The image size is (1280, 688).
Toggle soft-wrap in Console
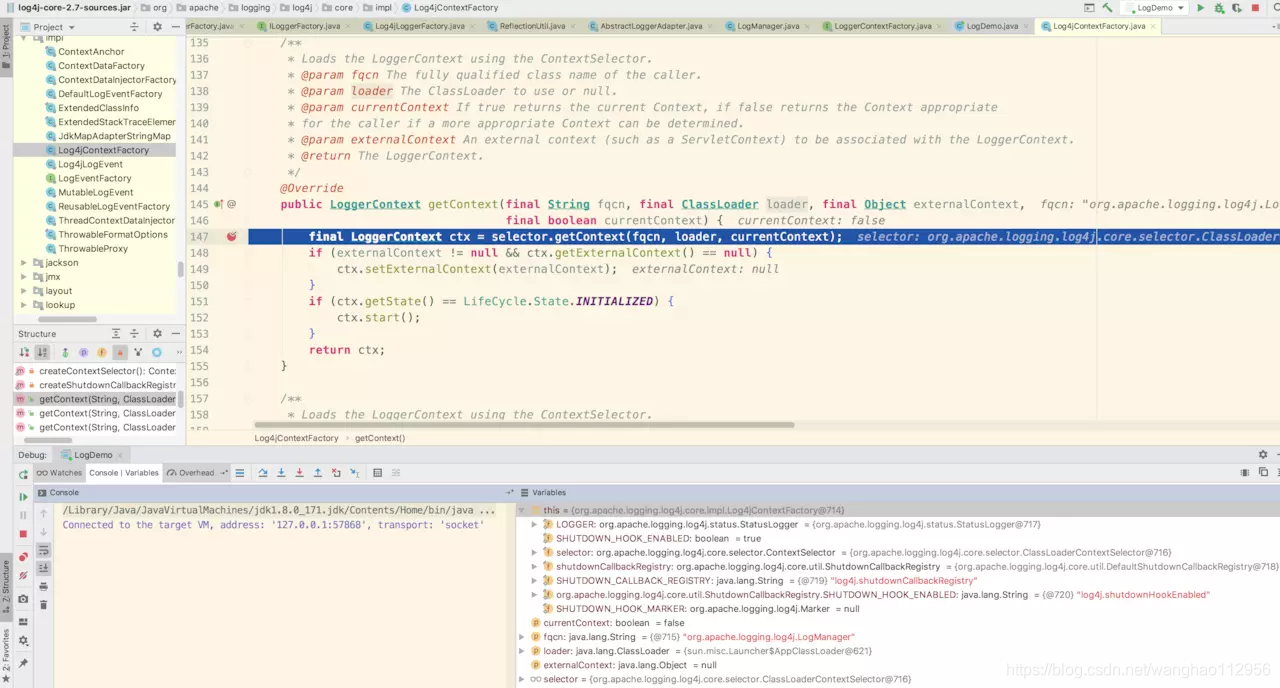(44, 551)
